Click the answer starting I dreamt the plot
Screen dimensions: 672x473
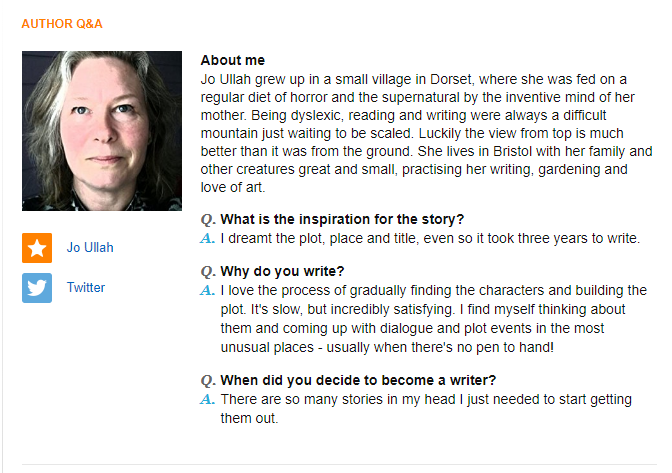(429, 238)
